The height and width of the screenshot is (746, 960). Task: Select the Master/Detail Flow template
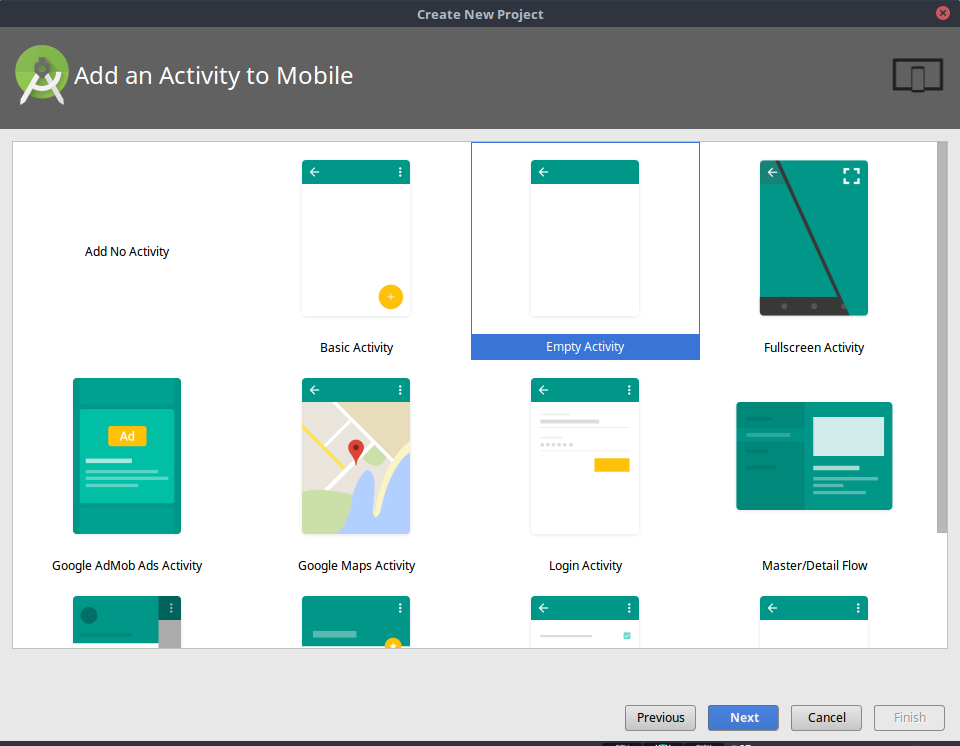pos(814,456)
